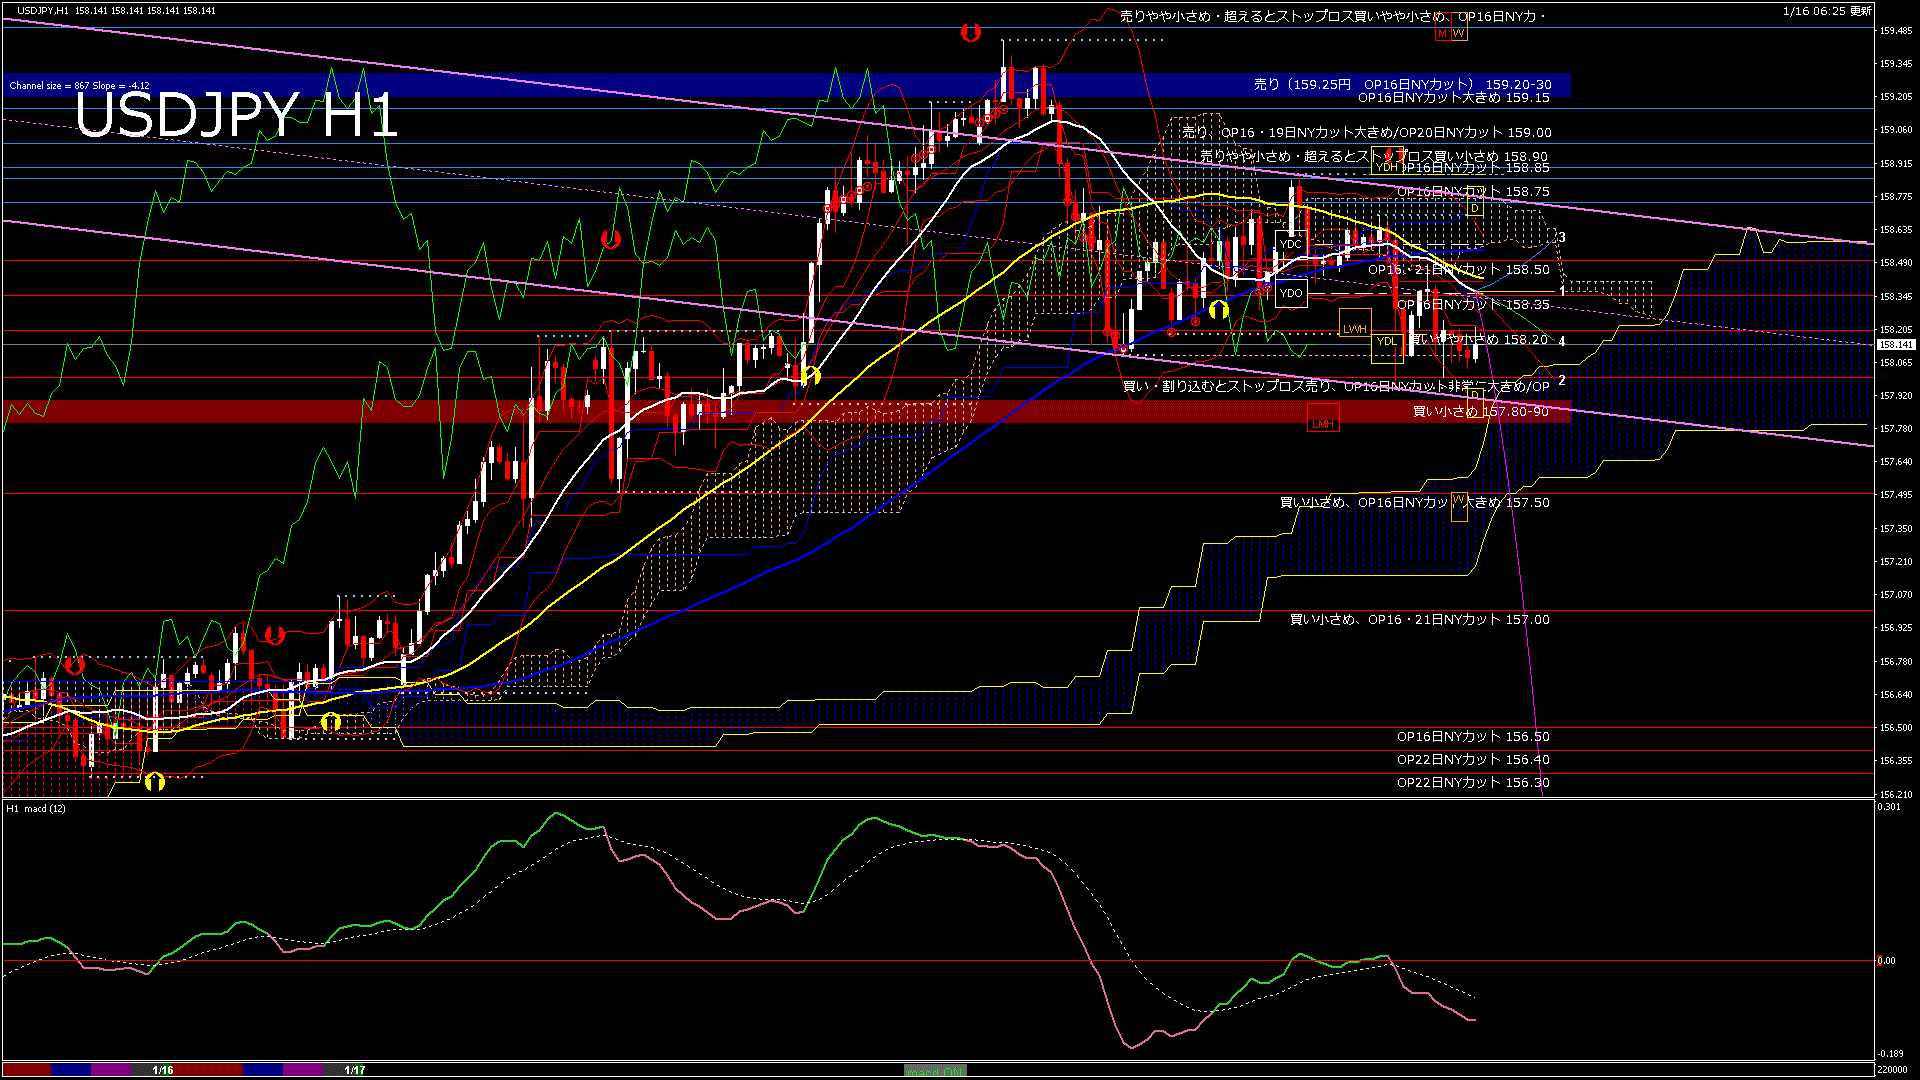Select the red LMH marker box
1920x1080 pixels.
tap(1323, 424)
